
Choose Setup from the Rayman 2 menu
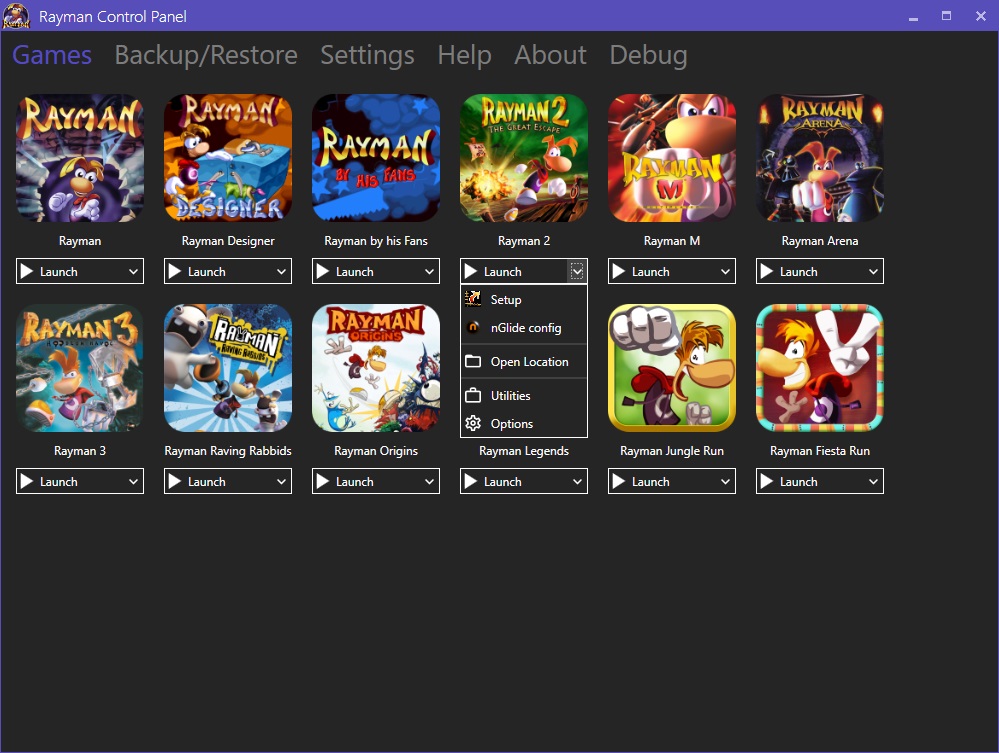tap(524, 299)
